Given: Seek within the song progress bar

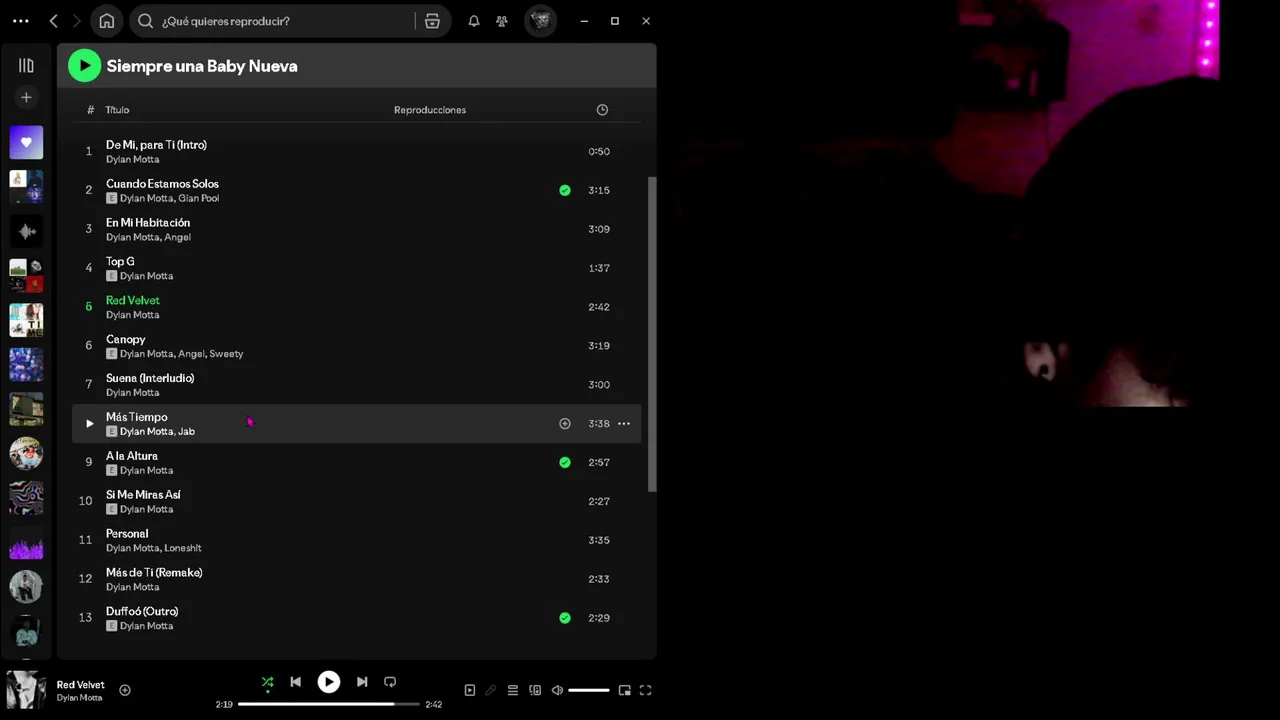Looking at the screenshot, I should pos(328,704).
